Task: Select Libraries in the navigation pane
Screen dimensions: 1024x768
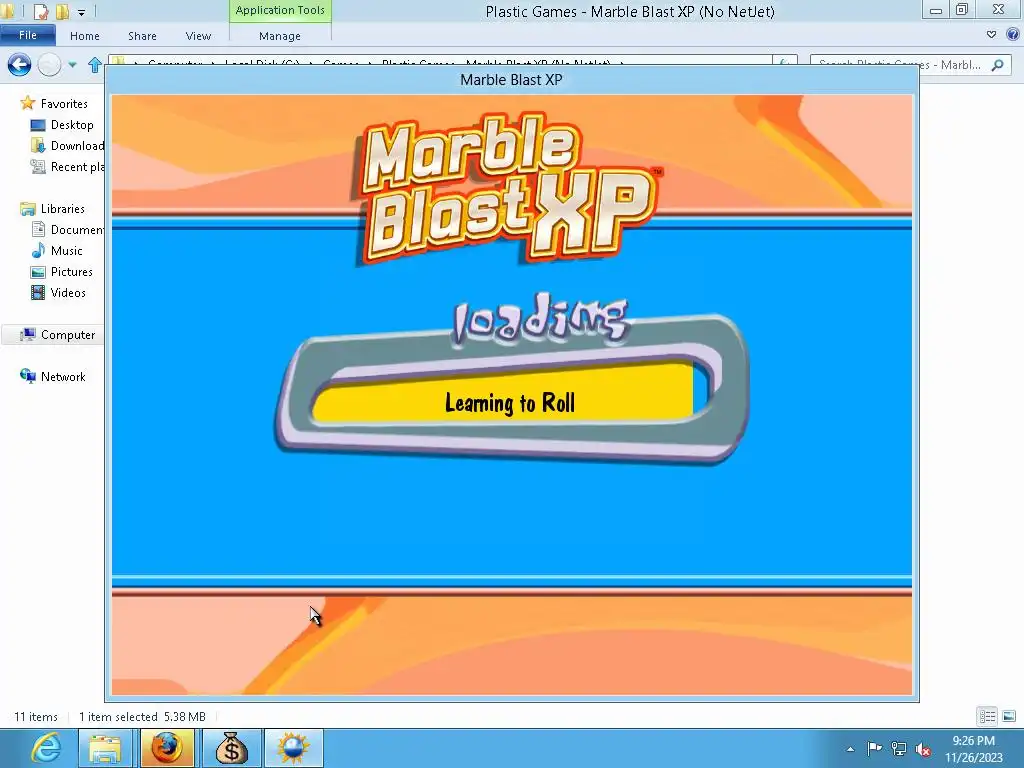Action: pyautogui.click(x=63, y=208)
